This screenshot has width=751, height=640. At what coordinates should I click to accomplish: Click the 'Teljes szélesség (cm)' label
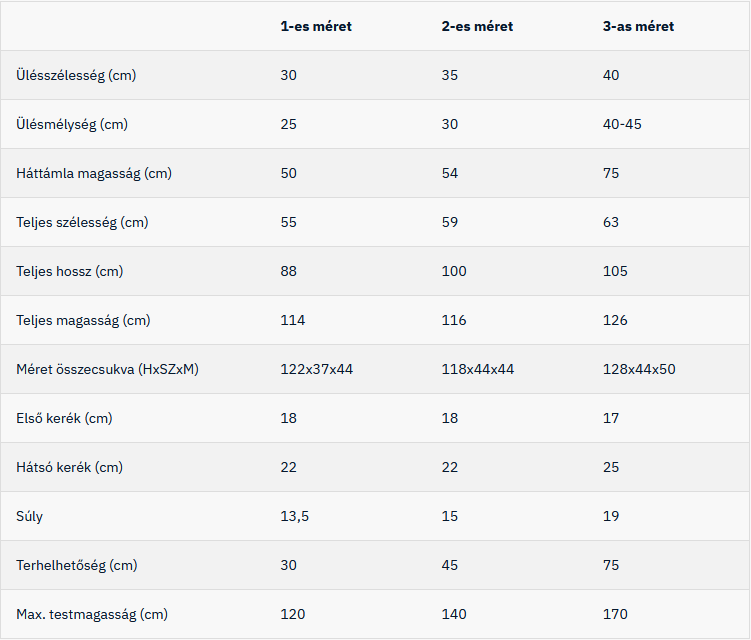[x=82, y=222]
